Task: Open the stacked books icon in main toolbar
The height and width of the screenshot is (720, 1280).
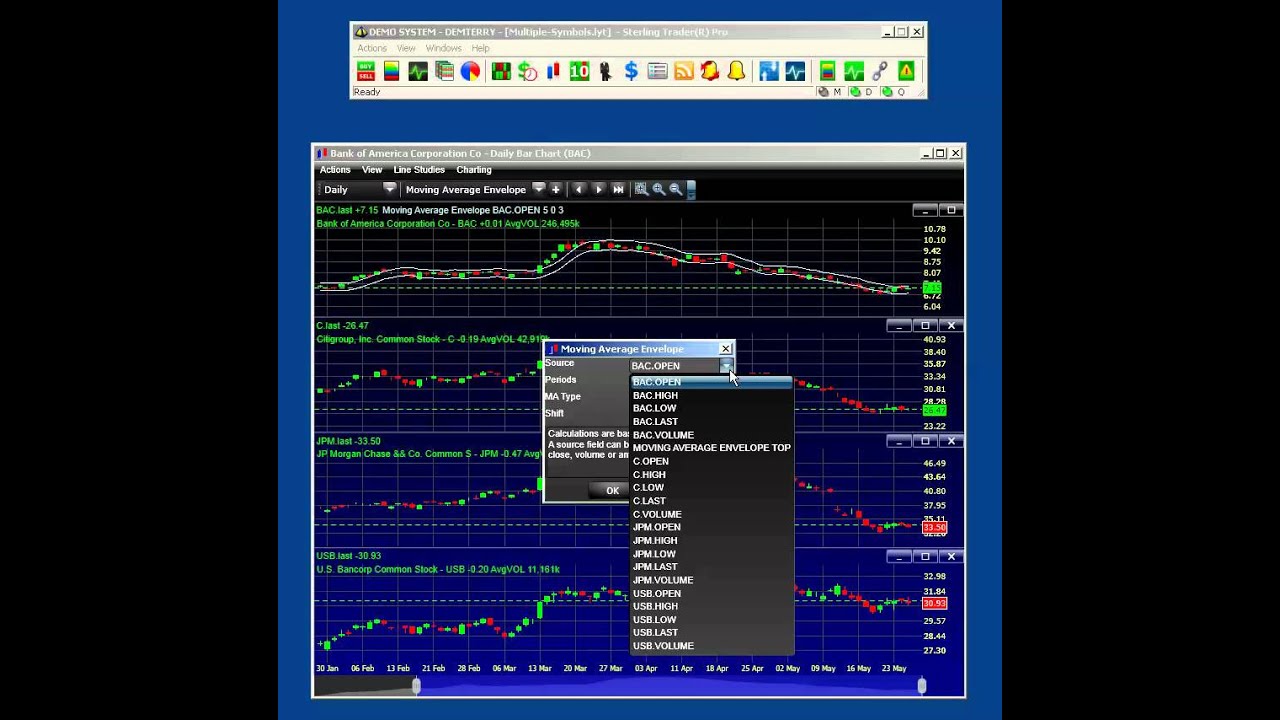Action: click(x=444, y=71)
